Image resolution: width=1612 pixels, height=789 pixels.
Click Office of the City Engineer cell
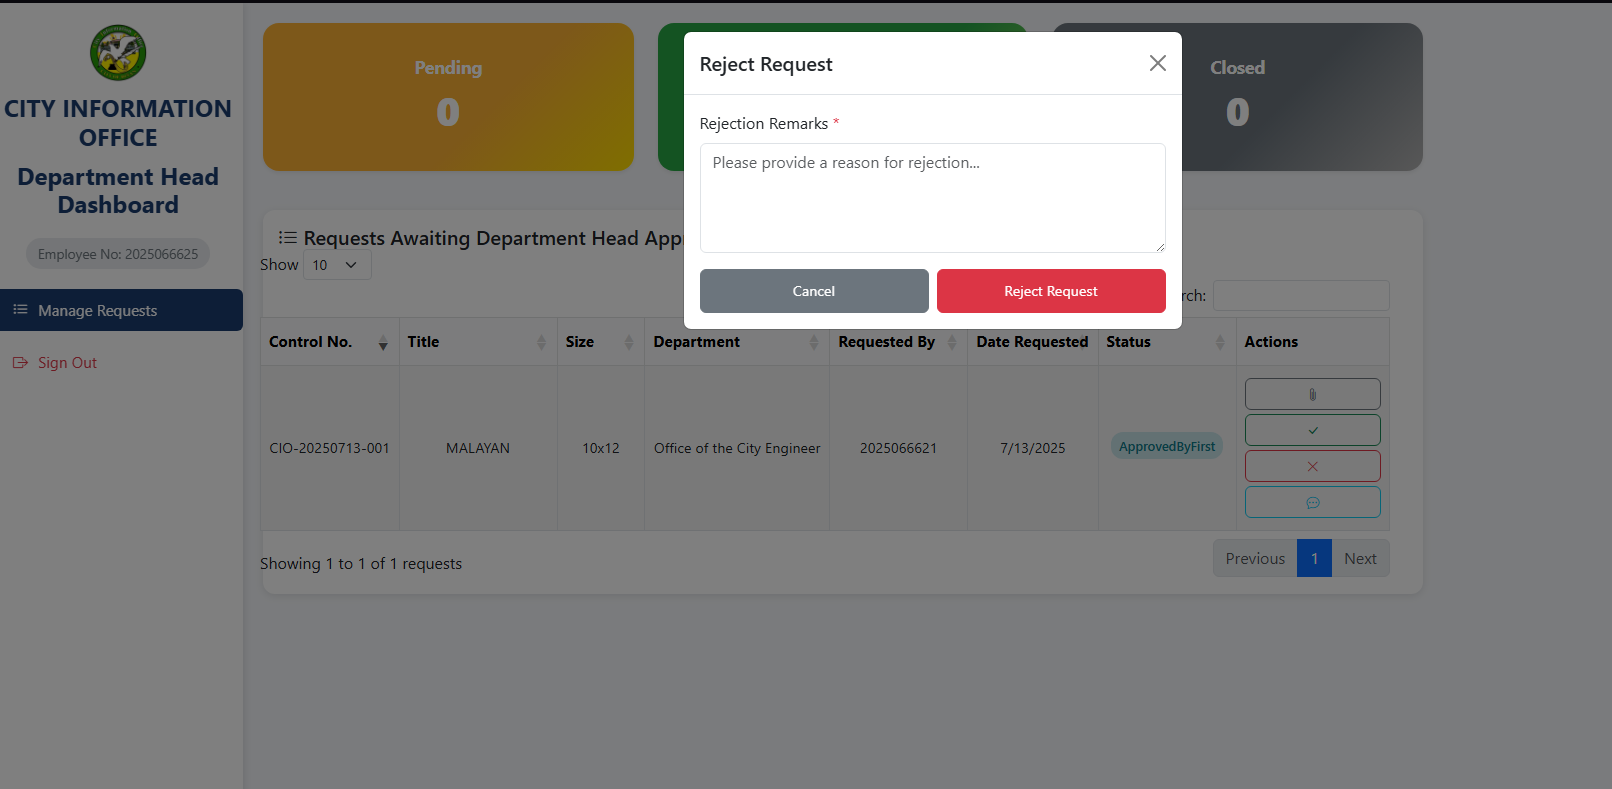pos(737,448)
